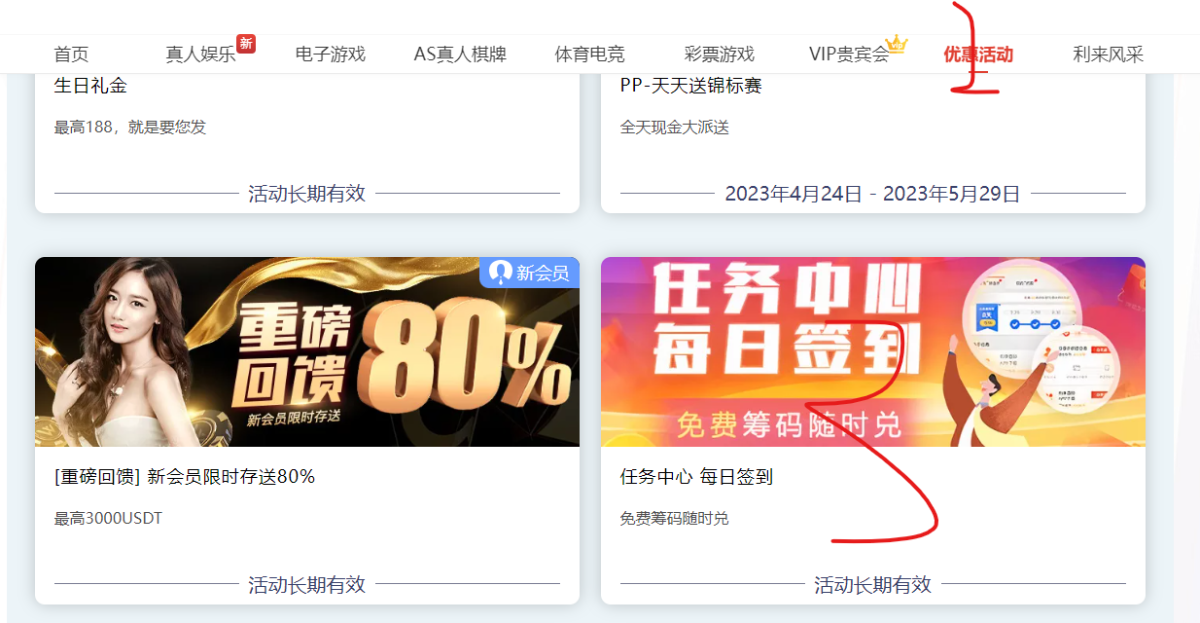
Task: Click the 最高3000USDT description text
Action: [x=108, y=519]
